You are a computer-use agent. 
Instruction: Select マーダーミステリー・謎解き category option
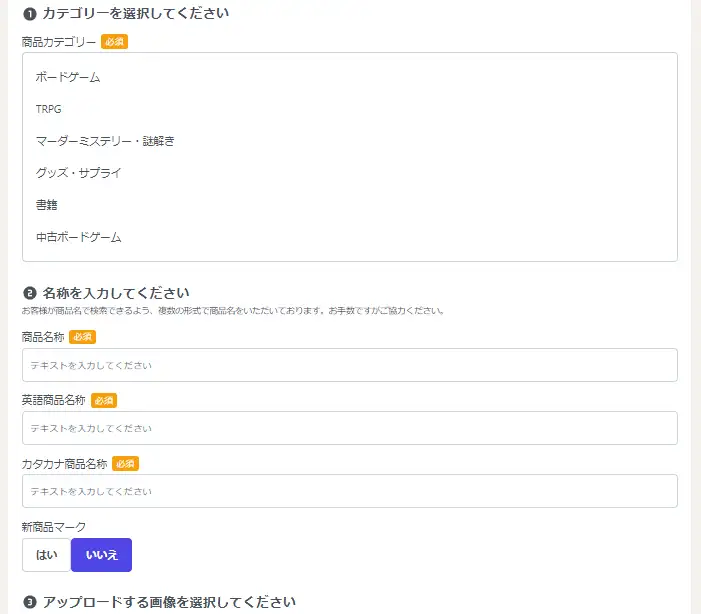point(105,141)
